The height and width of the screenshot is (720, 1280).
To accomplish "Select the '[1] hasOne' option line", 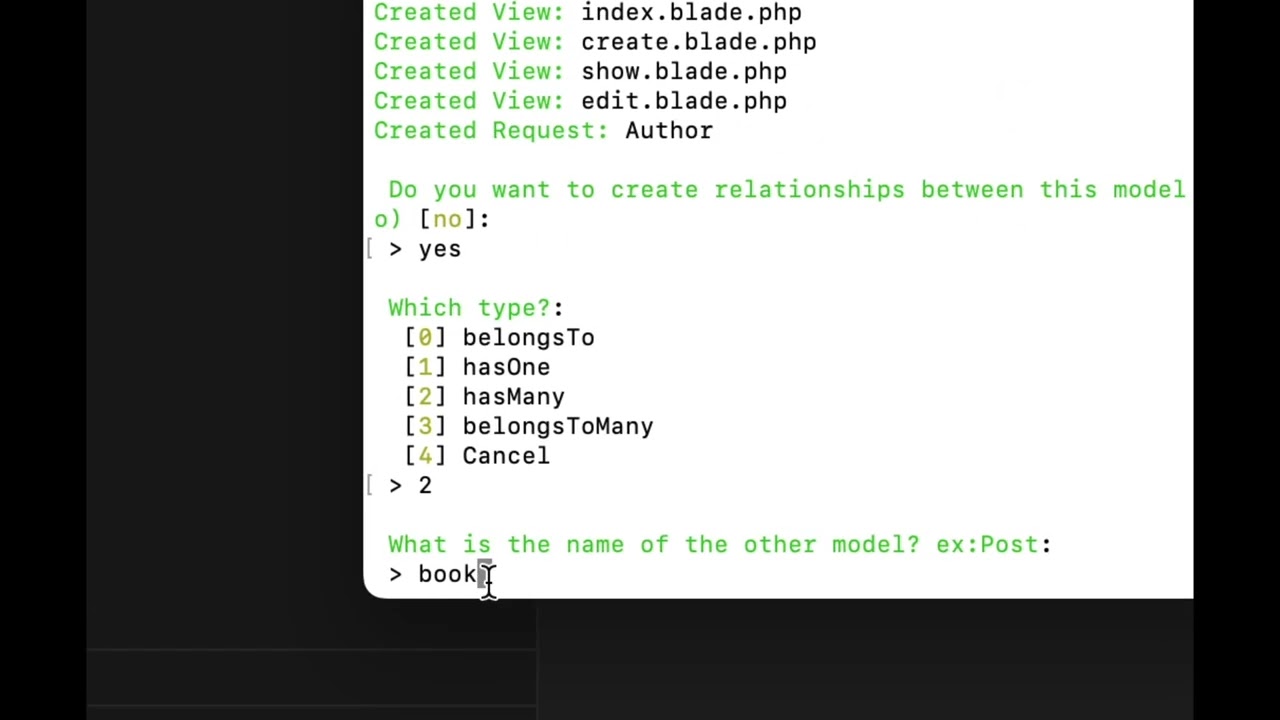I will tap(477, 367).
